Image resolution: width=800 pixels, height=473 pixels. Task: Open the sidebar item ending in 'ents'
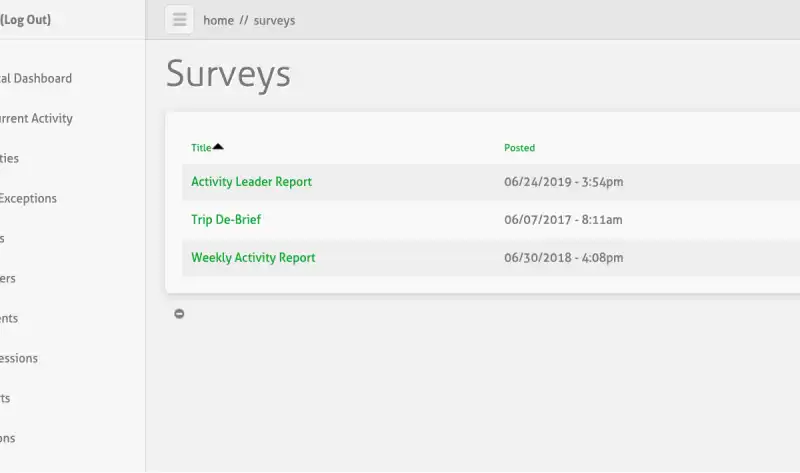[x=9, y=318]
